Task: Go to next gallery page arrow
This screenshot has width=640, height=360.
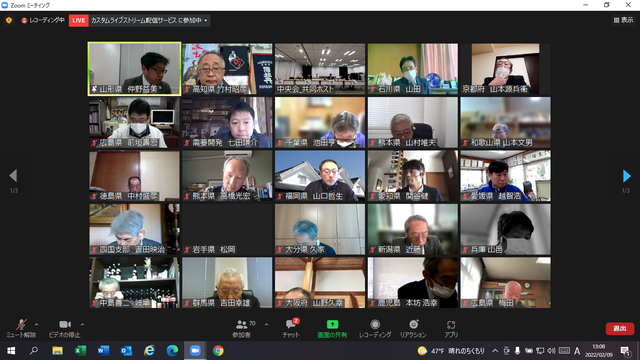Action: coord(627,176)
